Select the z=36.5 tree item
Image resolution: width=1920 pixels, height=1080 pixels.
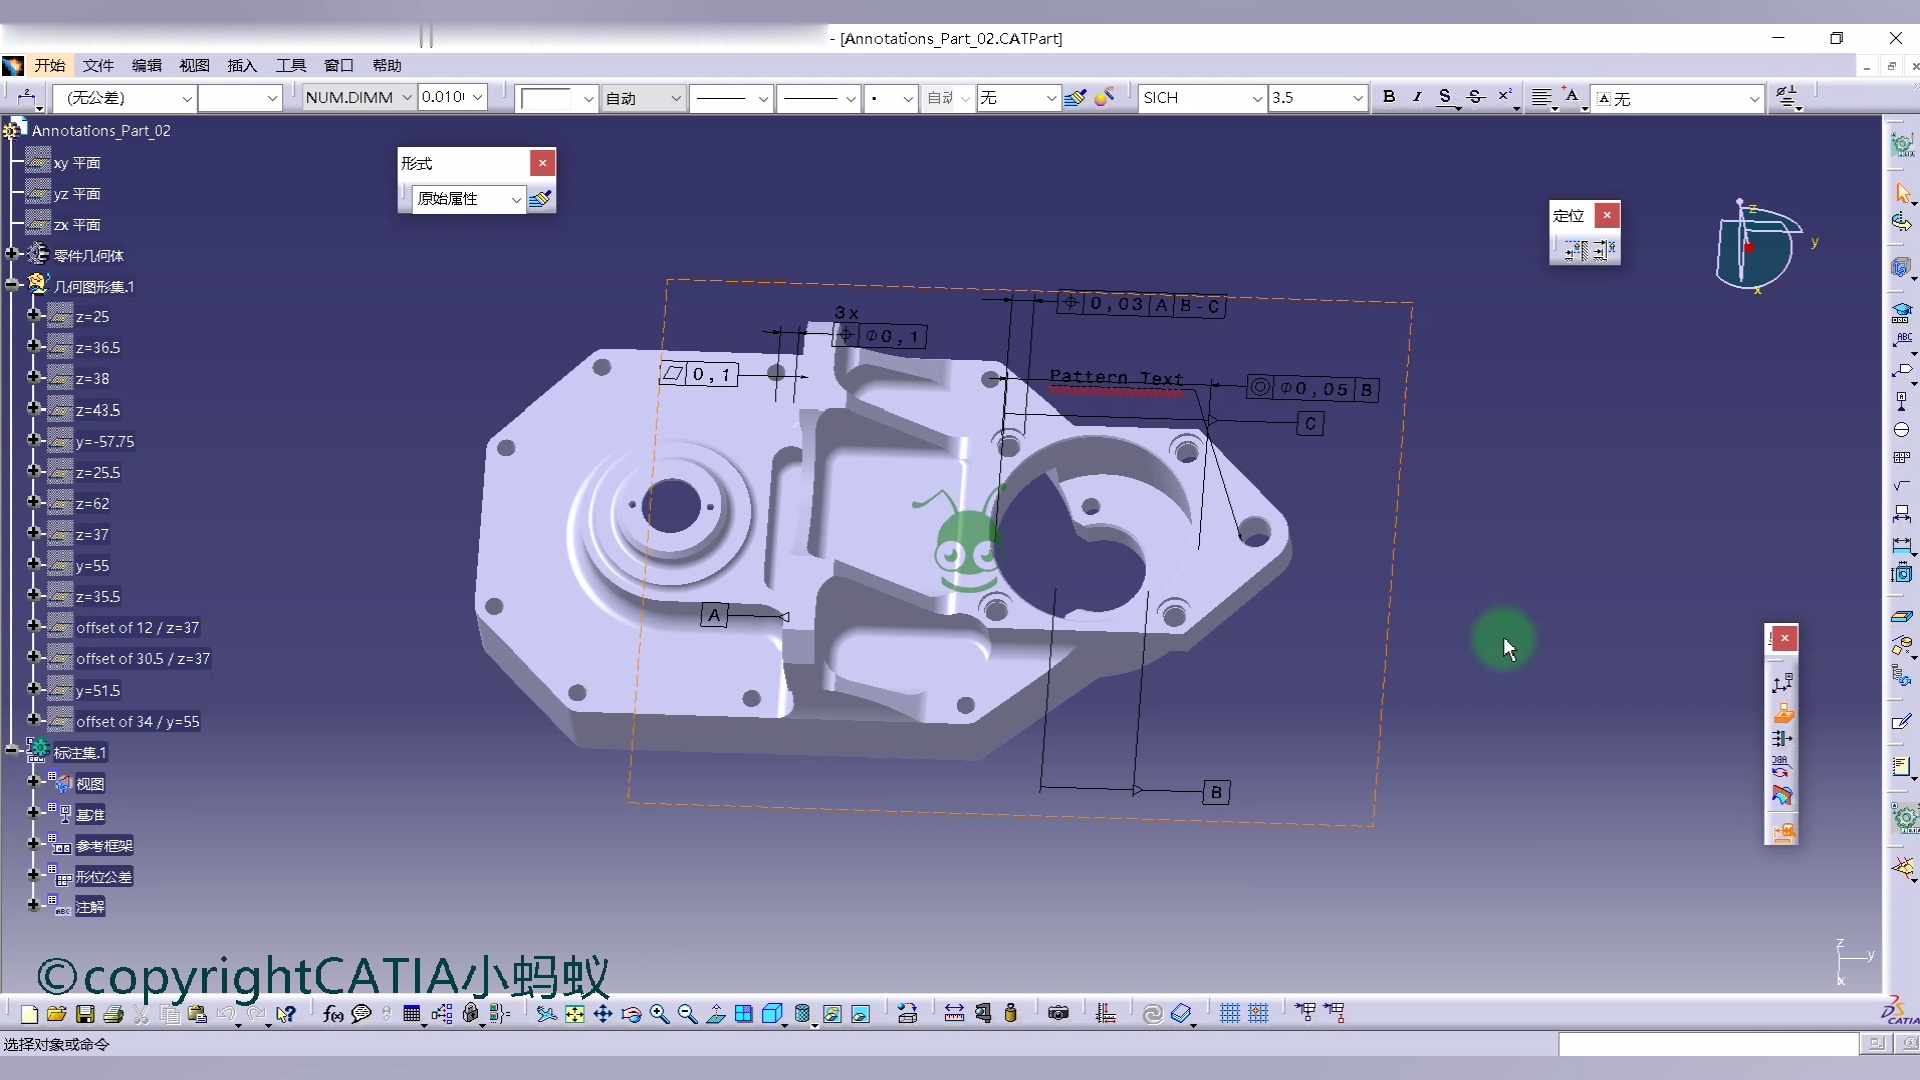point(98,348)
